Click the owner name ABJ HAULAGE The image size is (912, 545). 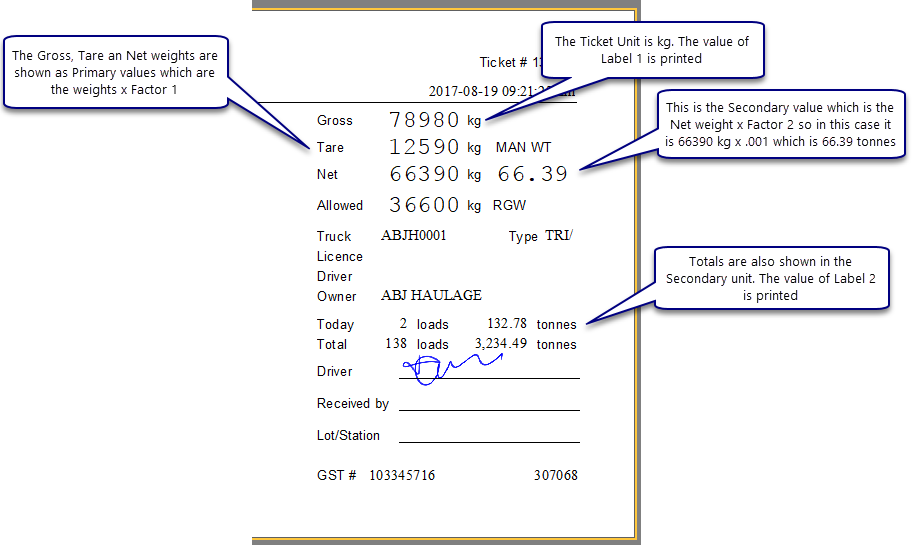431,296
